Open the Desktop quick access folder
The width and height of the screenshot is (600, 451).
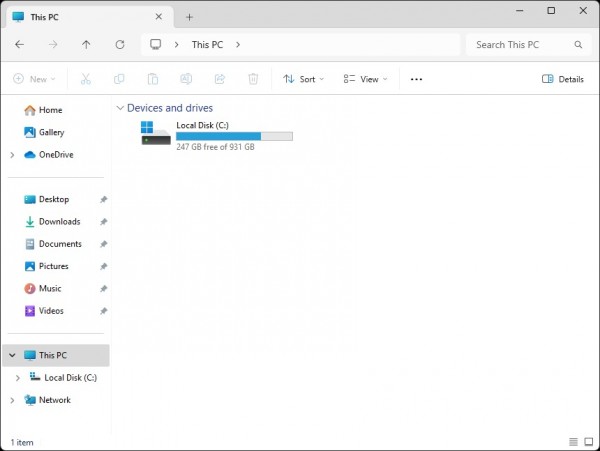point(56,199)
